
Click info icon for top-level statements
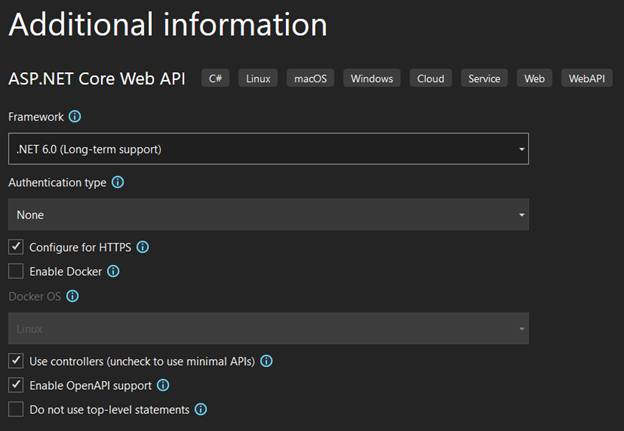click(x=200, y=409)
